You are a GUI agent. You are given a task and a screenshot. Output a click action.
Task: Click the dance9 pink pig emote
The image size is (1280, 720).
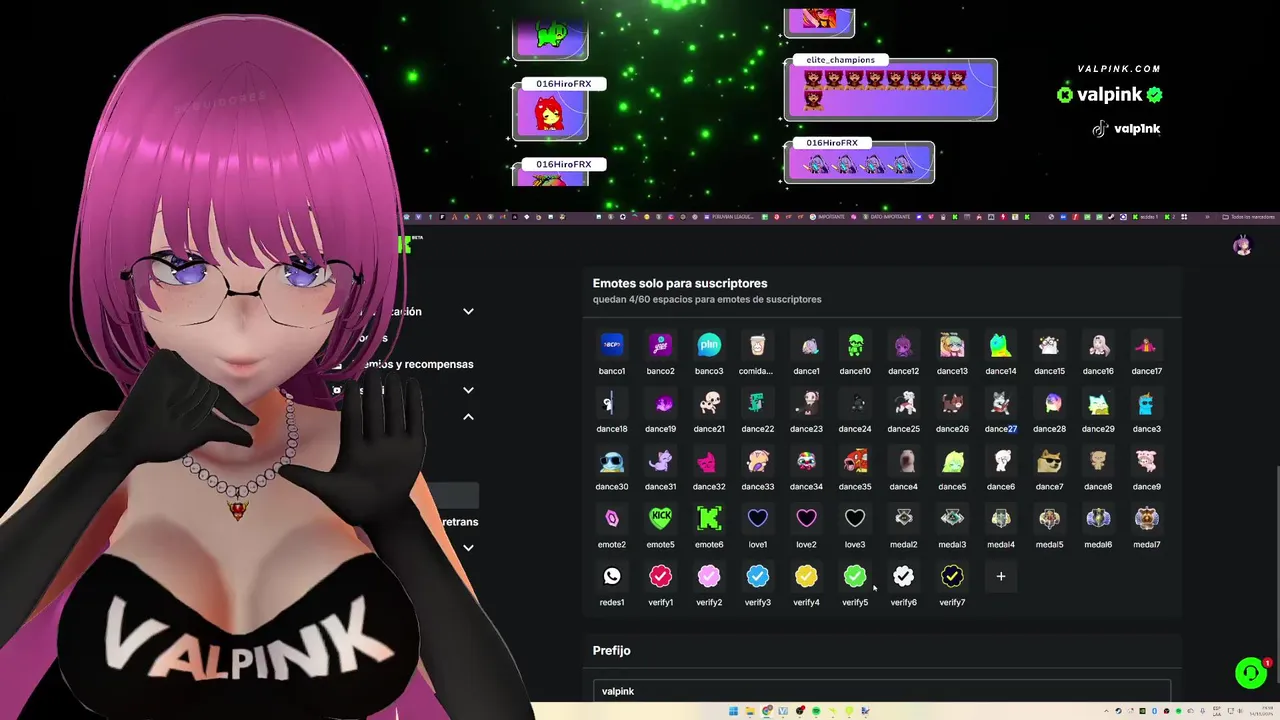[x=1147, y=462]
